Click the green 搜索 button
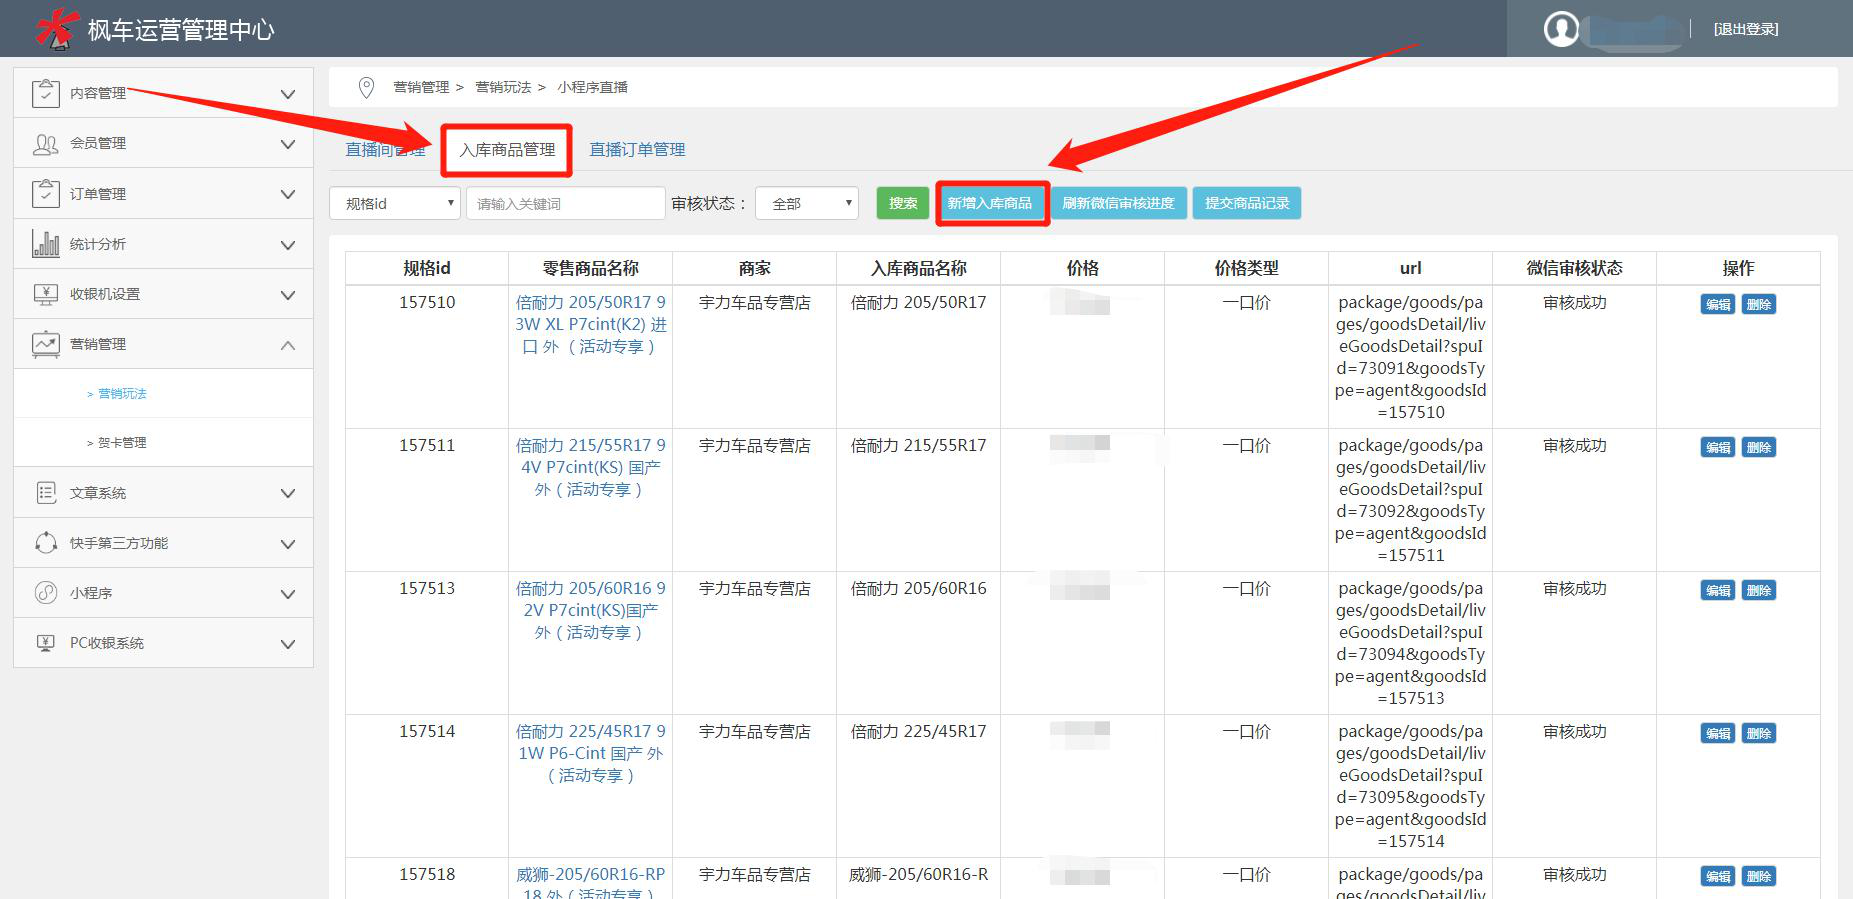Image resolution: width=1853 pixels, height=899 pixels. (903, 203)
